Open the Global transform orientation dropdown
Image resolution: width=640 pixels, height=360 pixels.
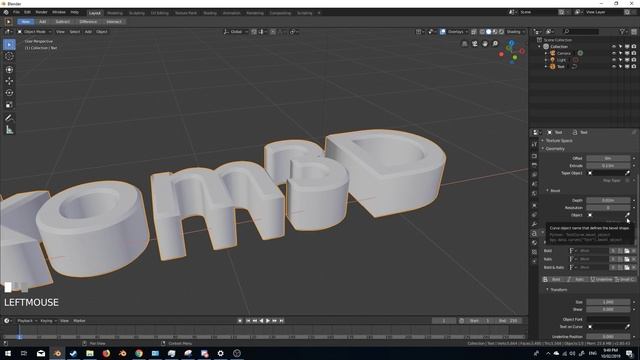tap(236, 31)
